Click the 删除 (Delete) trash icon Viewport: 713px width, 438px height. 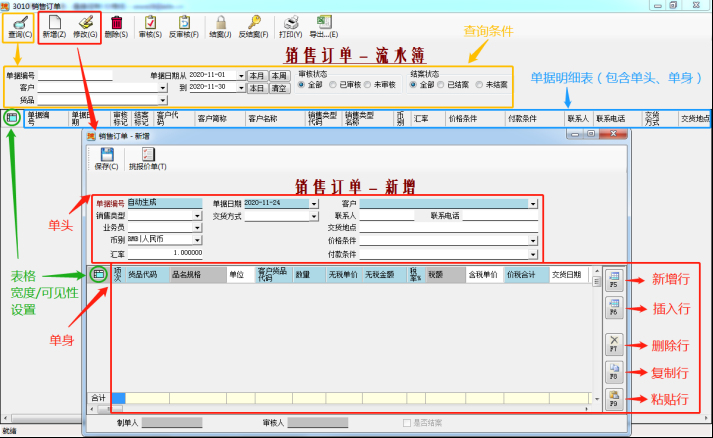[118, 21]
